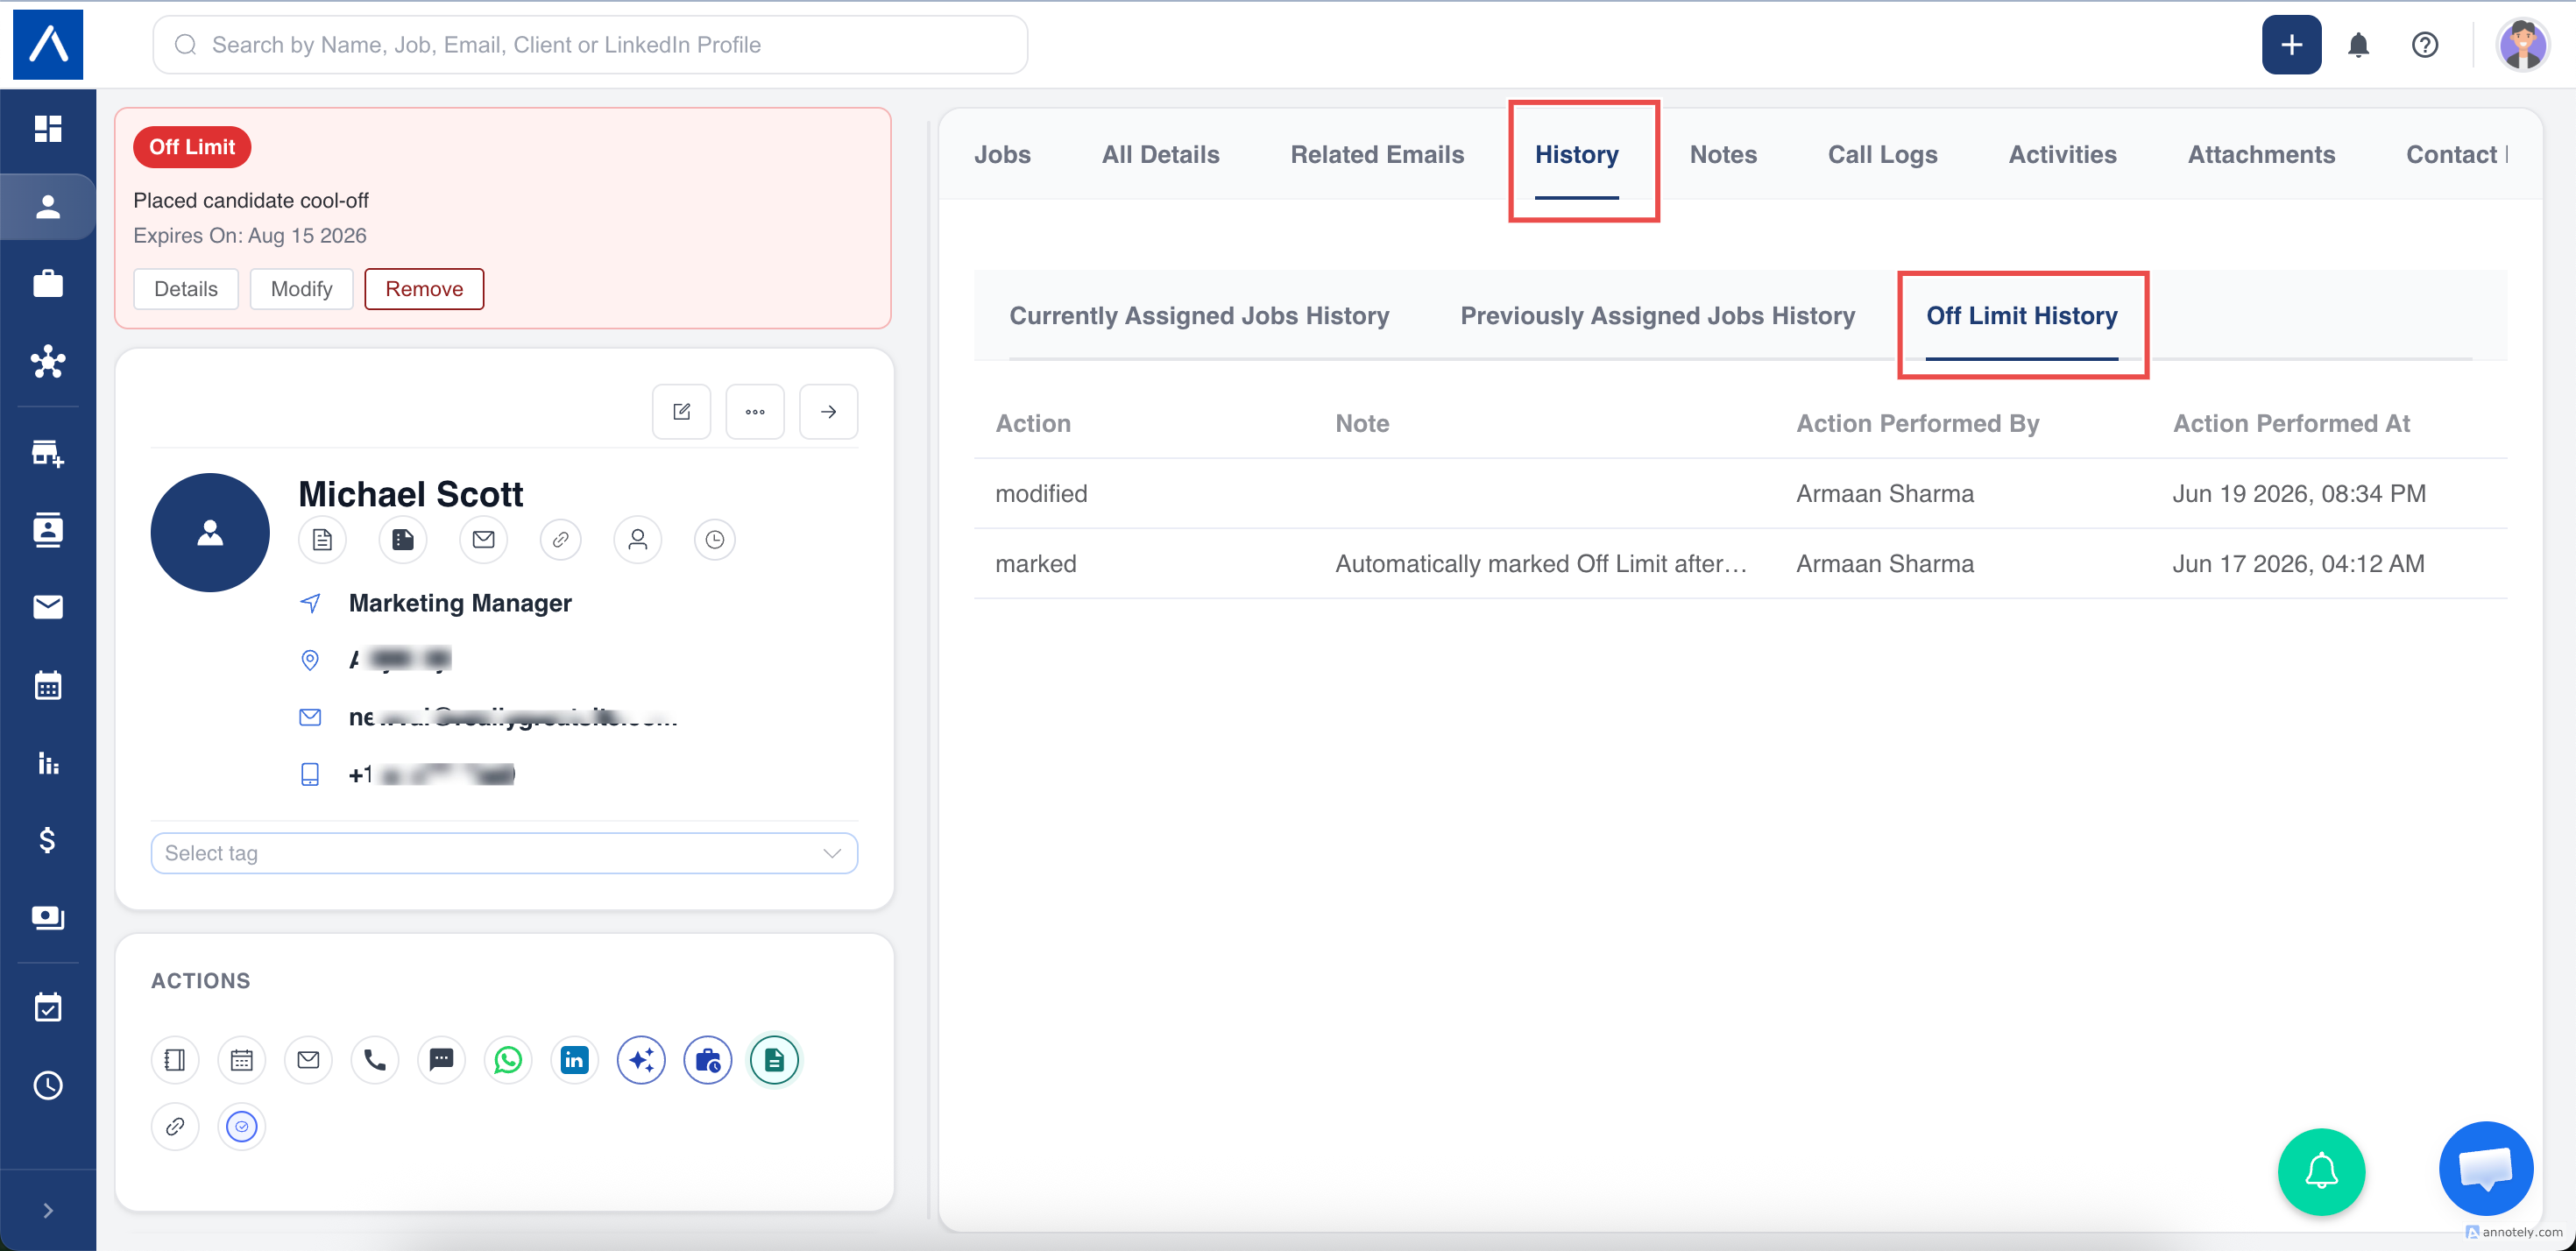Click the 'Automatically marked Off Limit after…' note

click(1541, 563)
